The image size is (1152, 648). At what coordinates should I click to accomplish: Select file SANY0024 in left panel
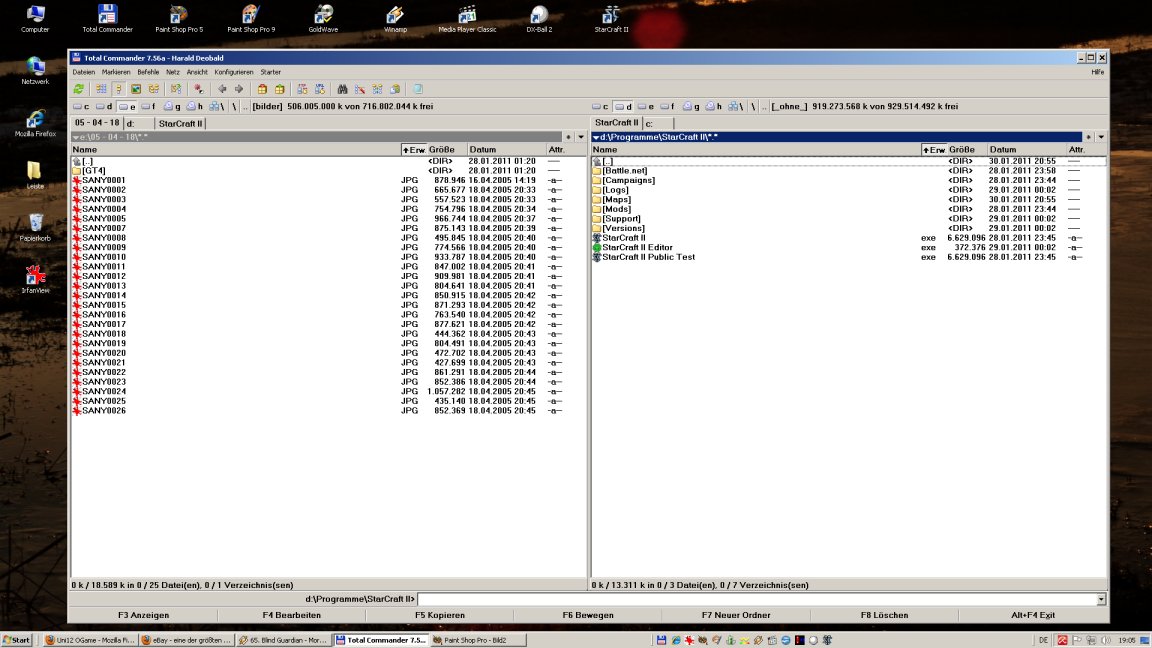click(x=104, y=392)
